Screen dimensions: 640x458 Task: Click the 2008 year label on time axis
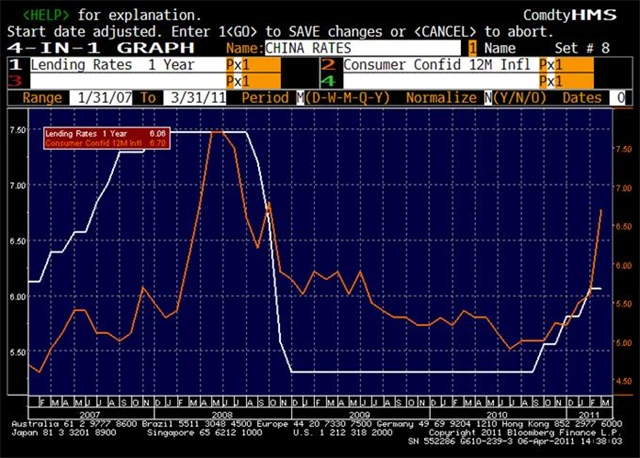(222, 414)
